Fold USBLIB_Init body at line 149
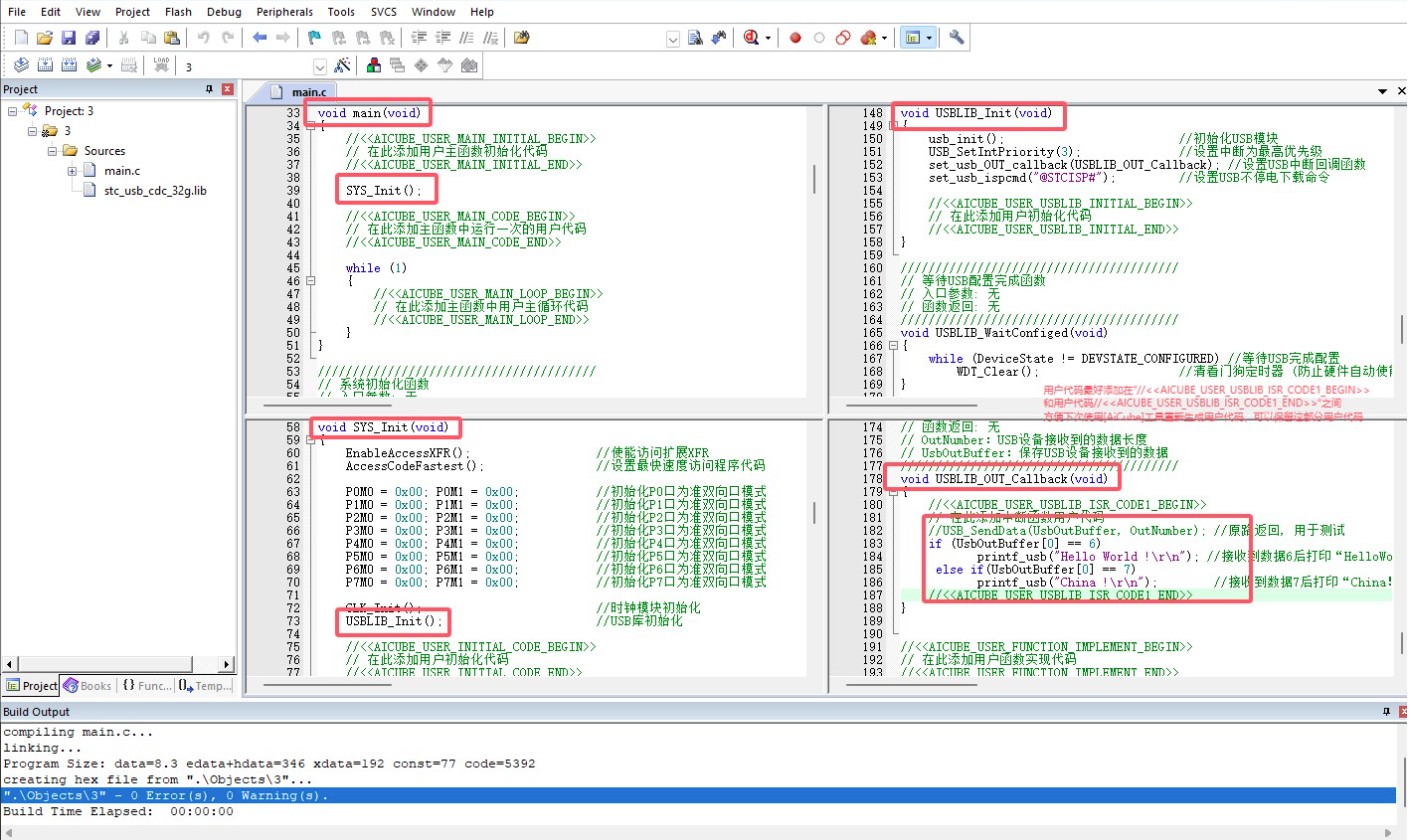Viewport: 1411px width, 840px height. click(x=893, y=126)
